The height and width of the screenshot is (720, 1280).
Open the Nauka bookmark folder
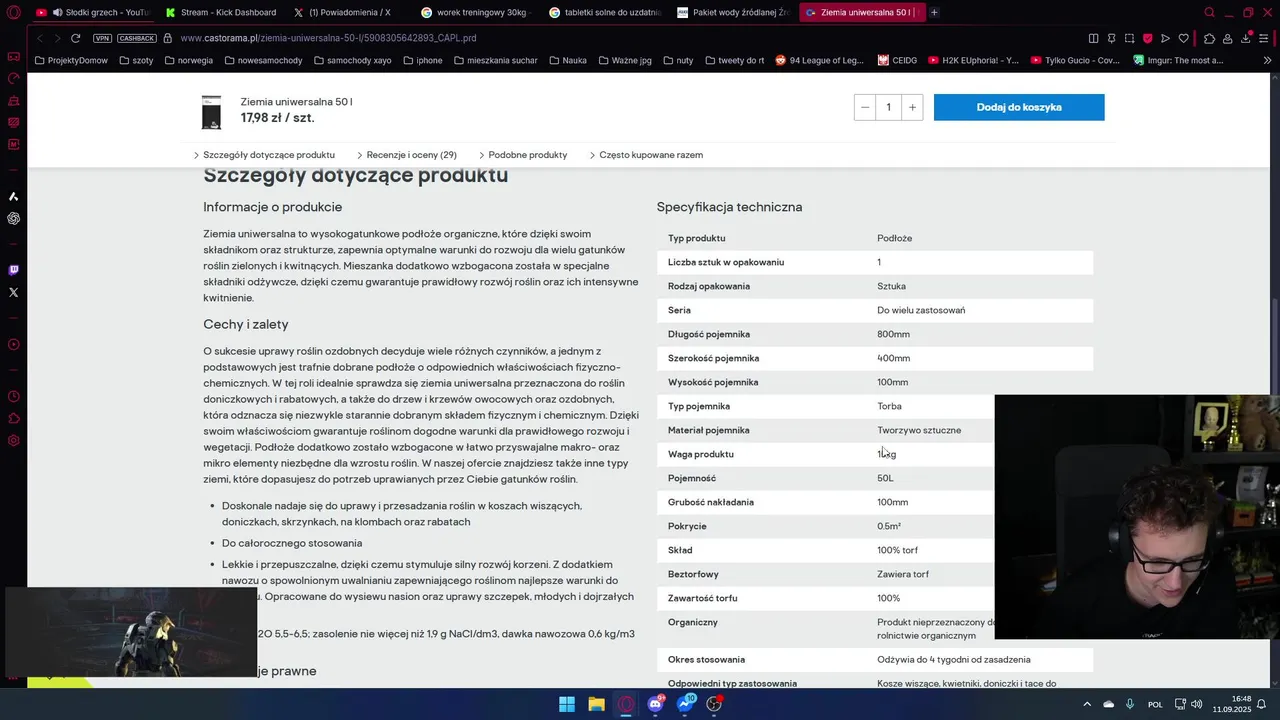pyautogui.click(x=568, y=60)
